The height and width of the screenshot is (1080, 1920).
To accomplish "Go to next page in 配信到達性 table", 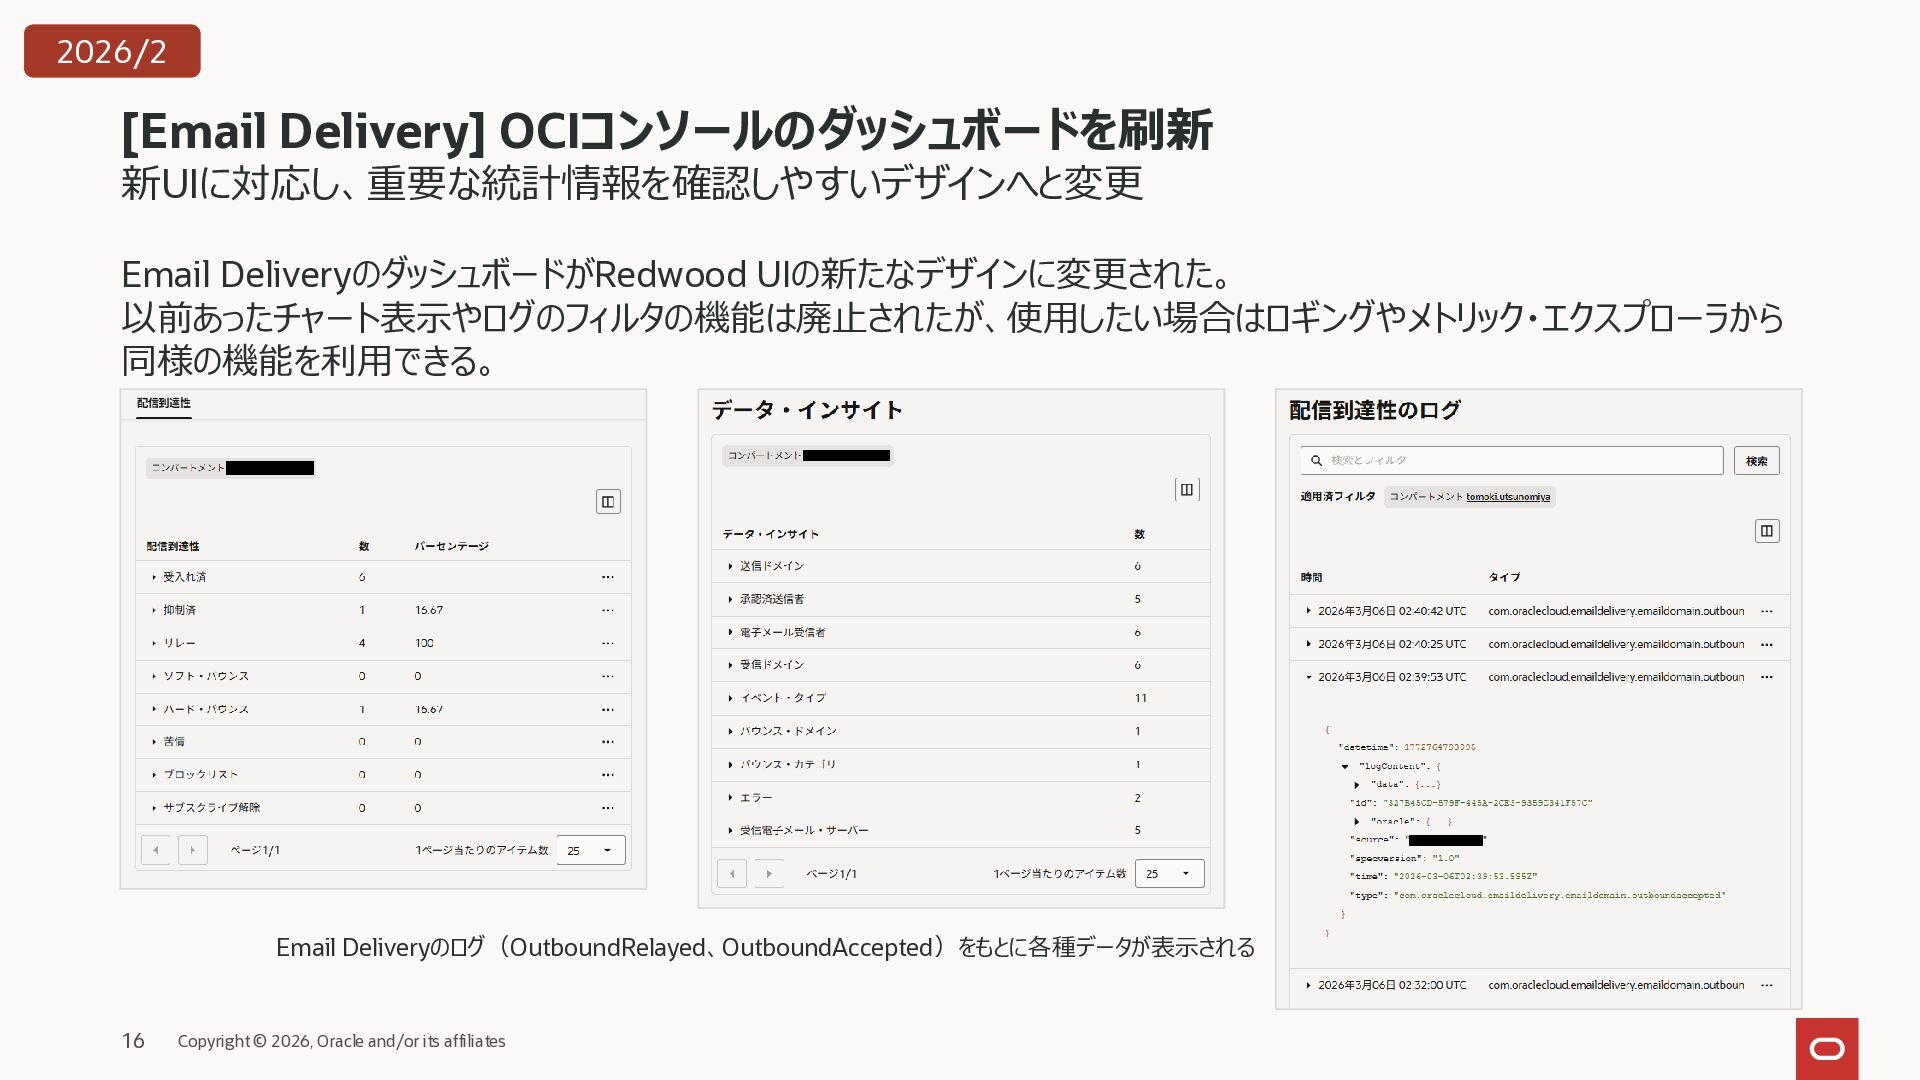I will point(193,850).
